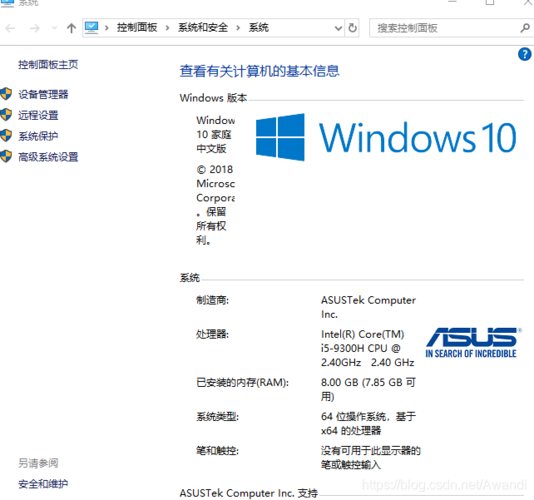Maximize the 系统 window

click(490, 3)
